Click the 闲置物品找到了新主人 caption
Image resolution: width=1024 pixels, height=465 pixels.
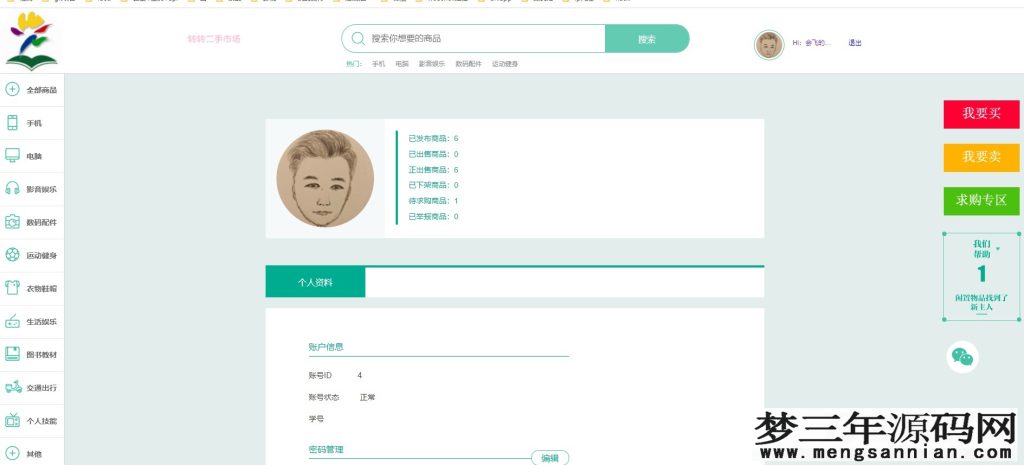981,302
